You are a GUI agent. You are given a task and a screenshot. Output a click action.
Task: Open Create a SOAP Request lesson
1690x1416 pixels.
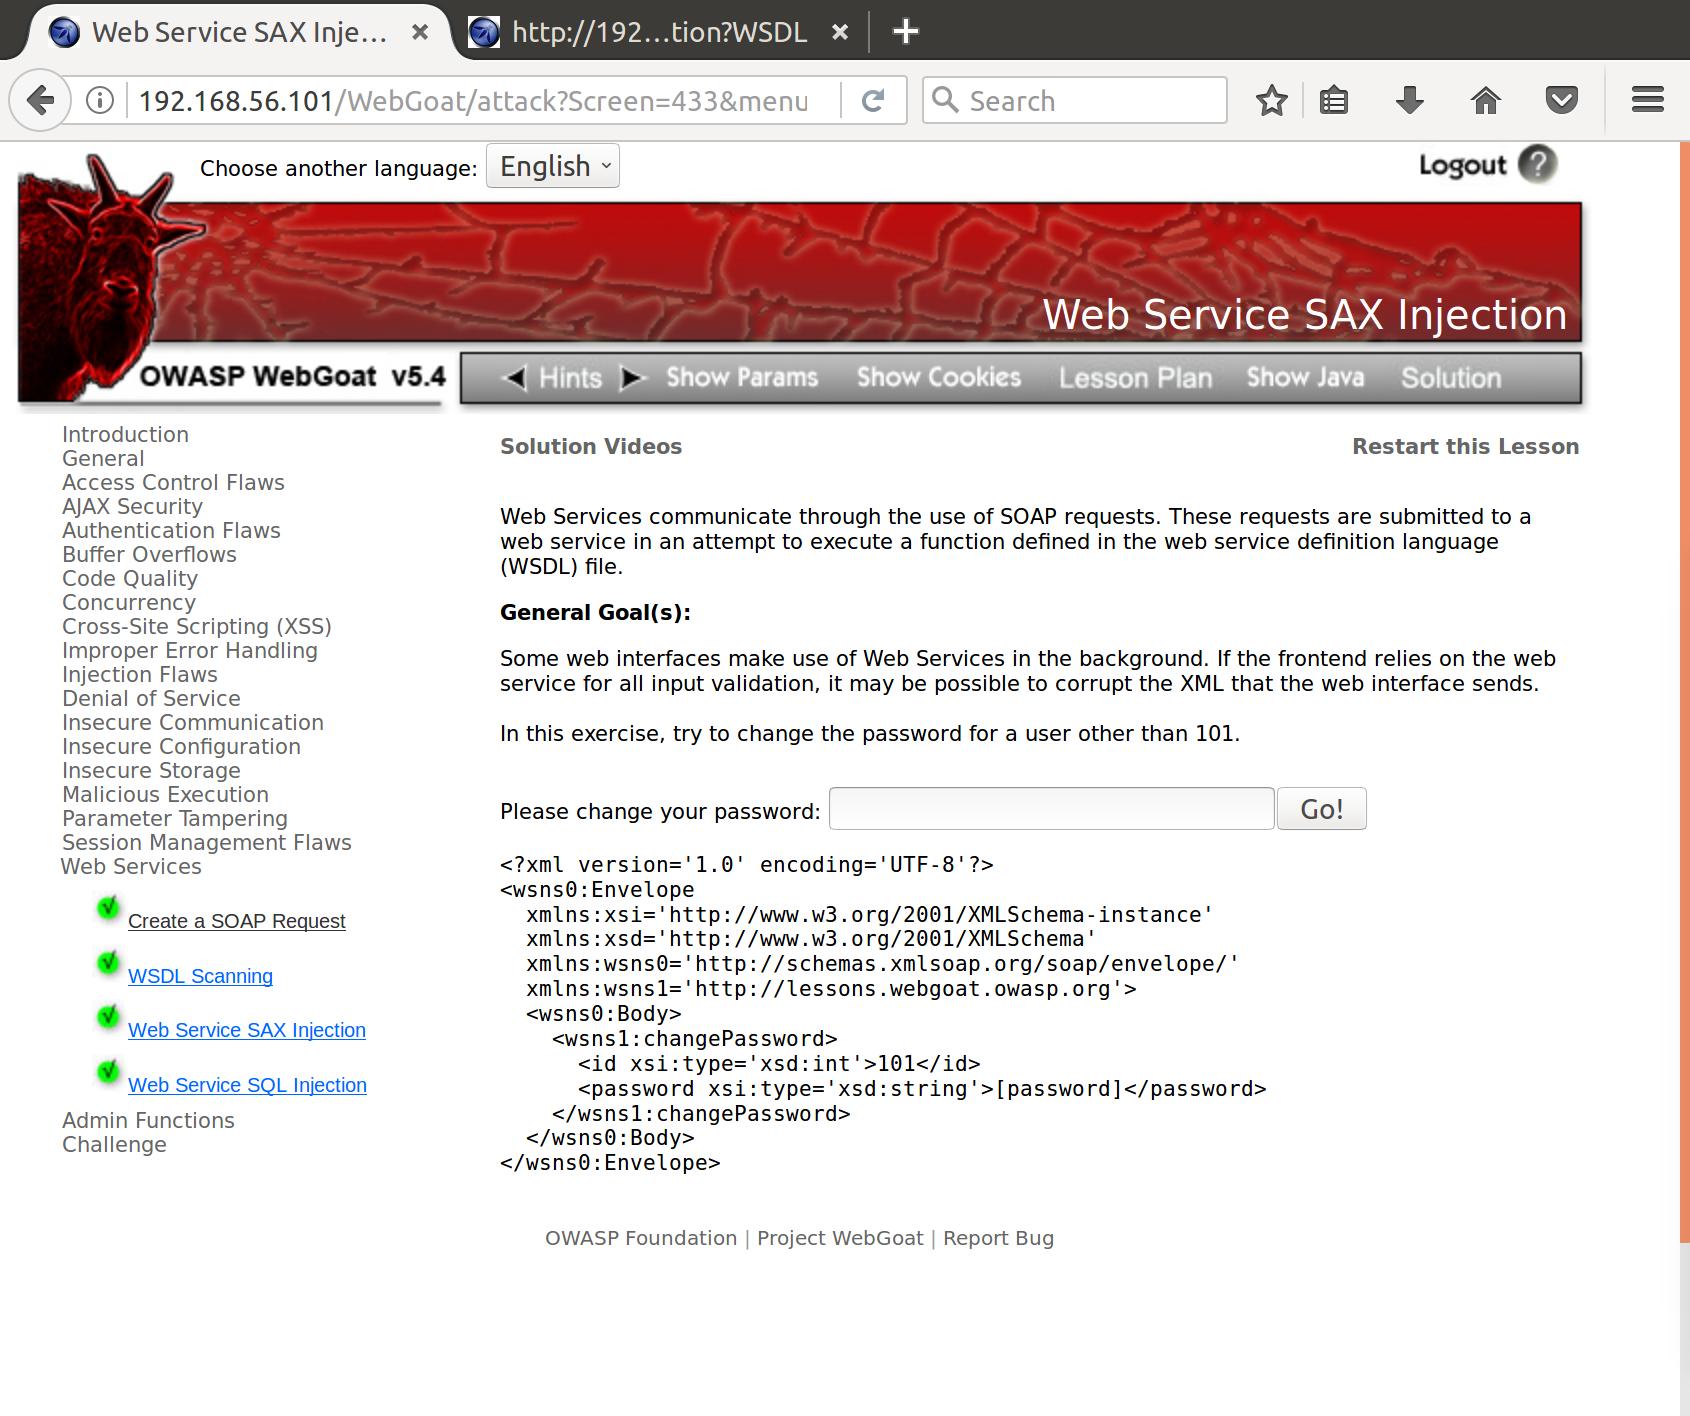click(236, 921)
